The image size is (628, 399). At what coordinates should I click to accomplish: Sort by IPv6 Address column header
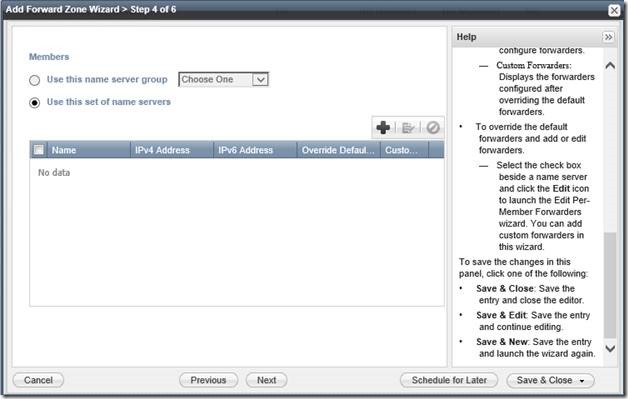click(255, 150)
